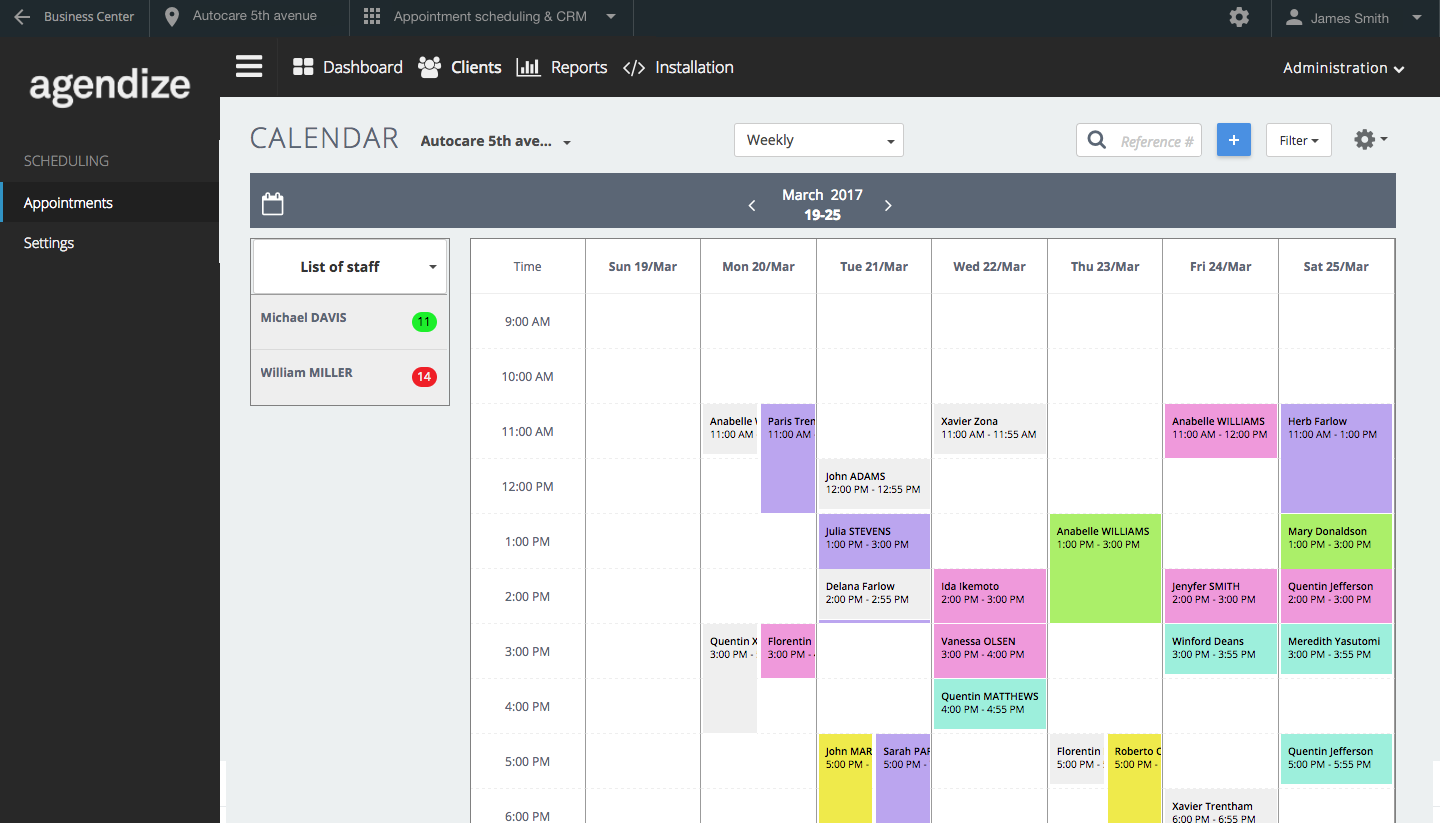
Task: Open the Clients tab
Action: tap(460, 67)
